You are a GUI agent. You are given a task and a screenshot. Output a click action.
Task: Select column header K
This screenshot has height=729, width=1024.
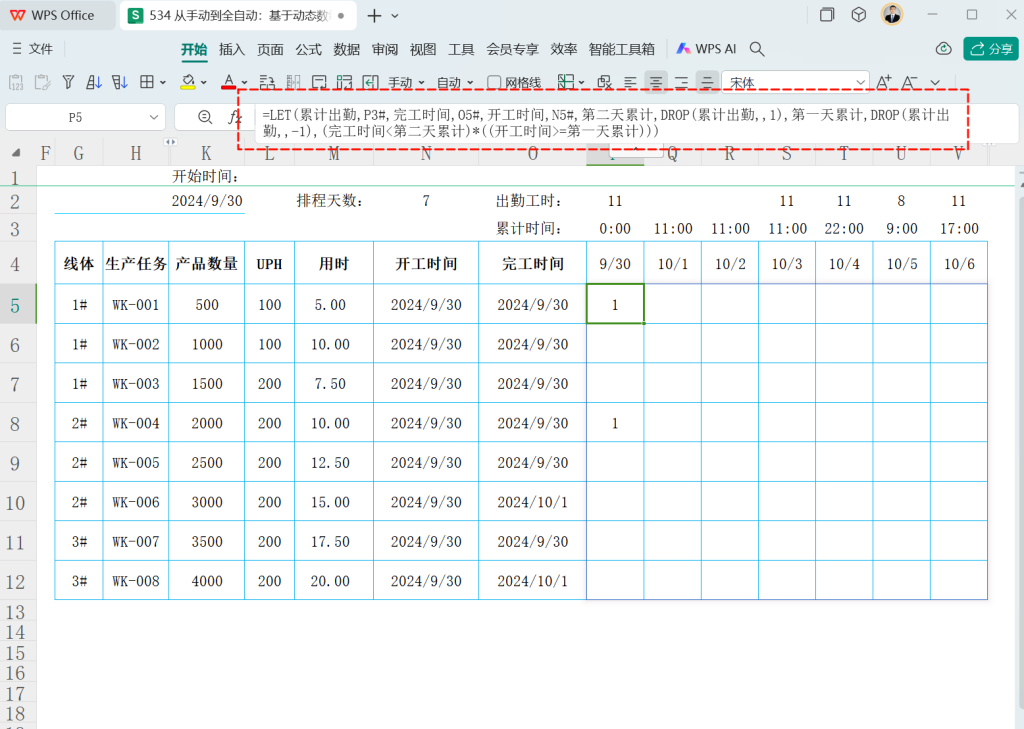coord(206,154)
